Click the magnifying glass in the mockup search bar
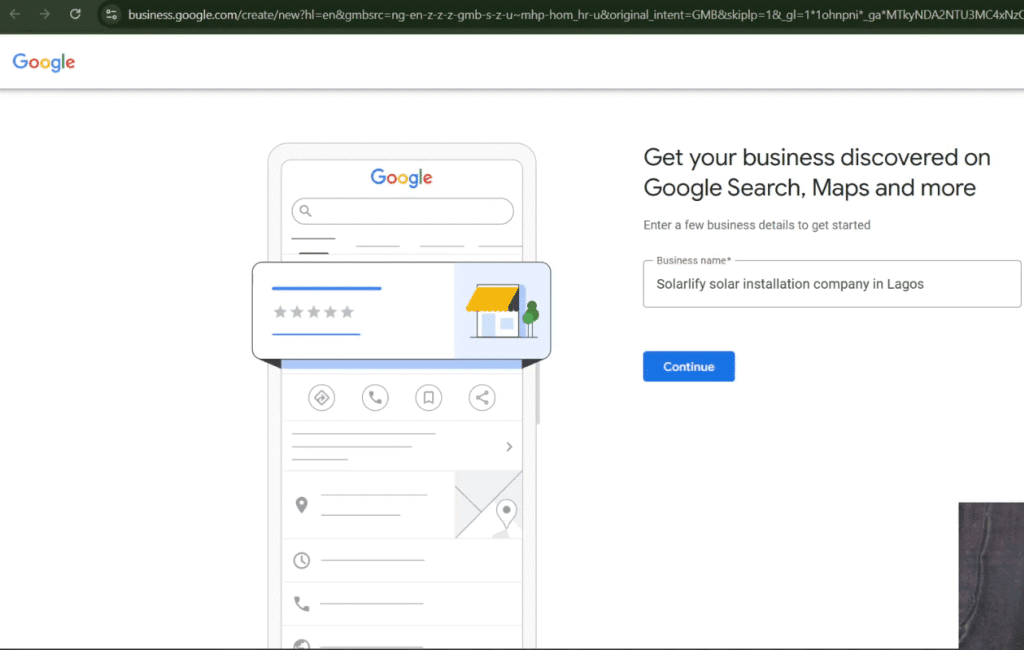This screenshot has height=650, width=1024. coord(304,211)
